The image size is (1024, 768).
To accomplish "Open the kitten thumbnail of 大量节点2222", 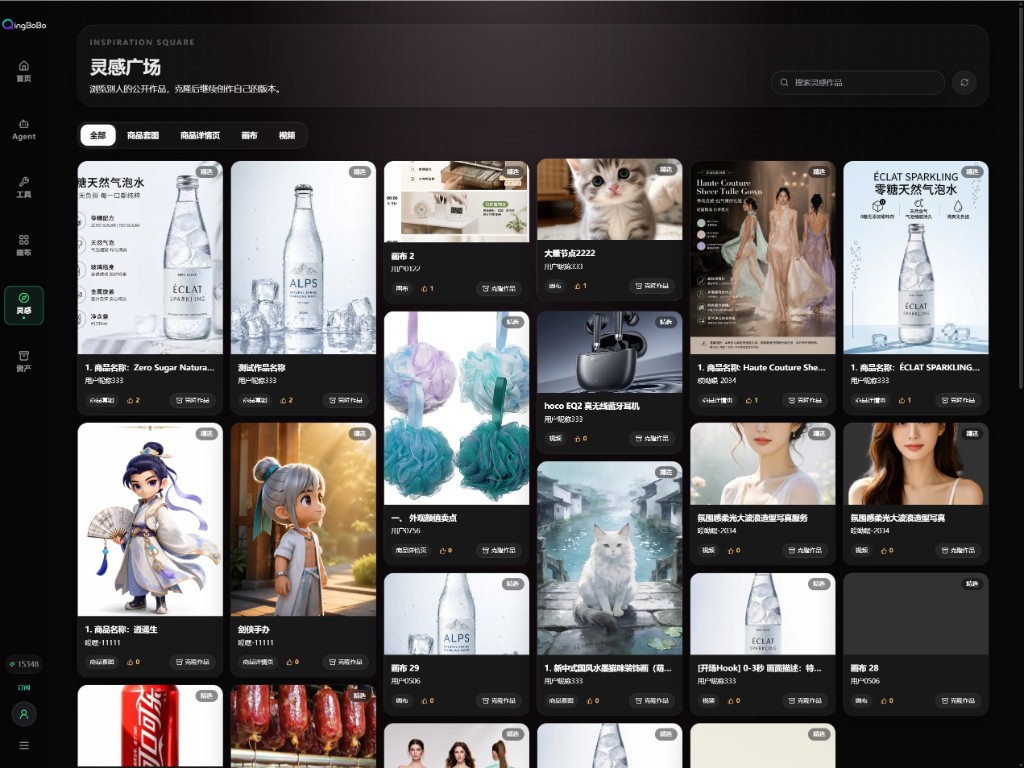I will click(x=609, y=199).
